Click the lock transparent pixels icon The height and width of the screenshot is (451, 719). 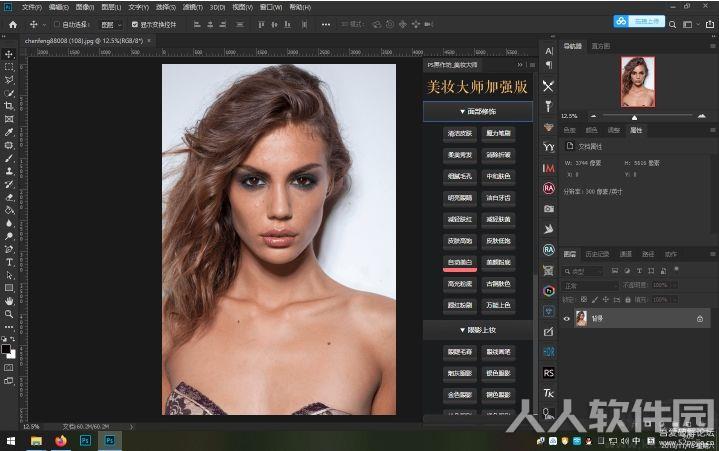[584, 299]
